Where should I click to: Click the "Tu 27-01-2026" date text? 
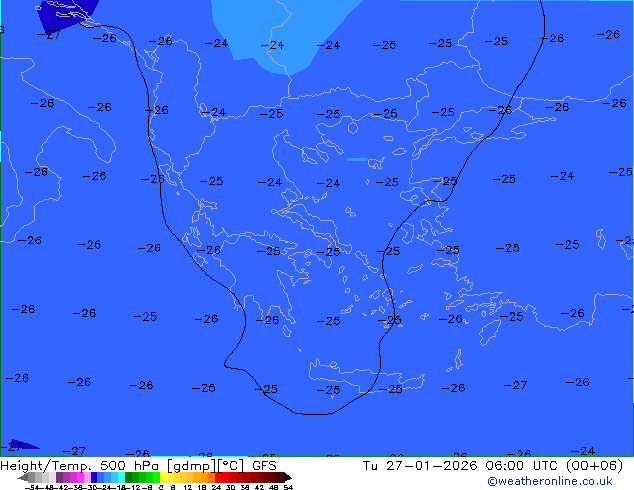(x=420, y=466)
